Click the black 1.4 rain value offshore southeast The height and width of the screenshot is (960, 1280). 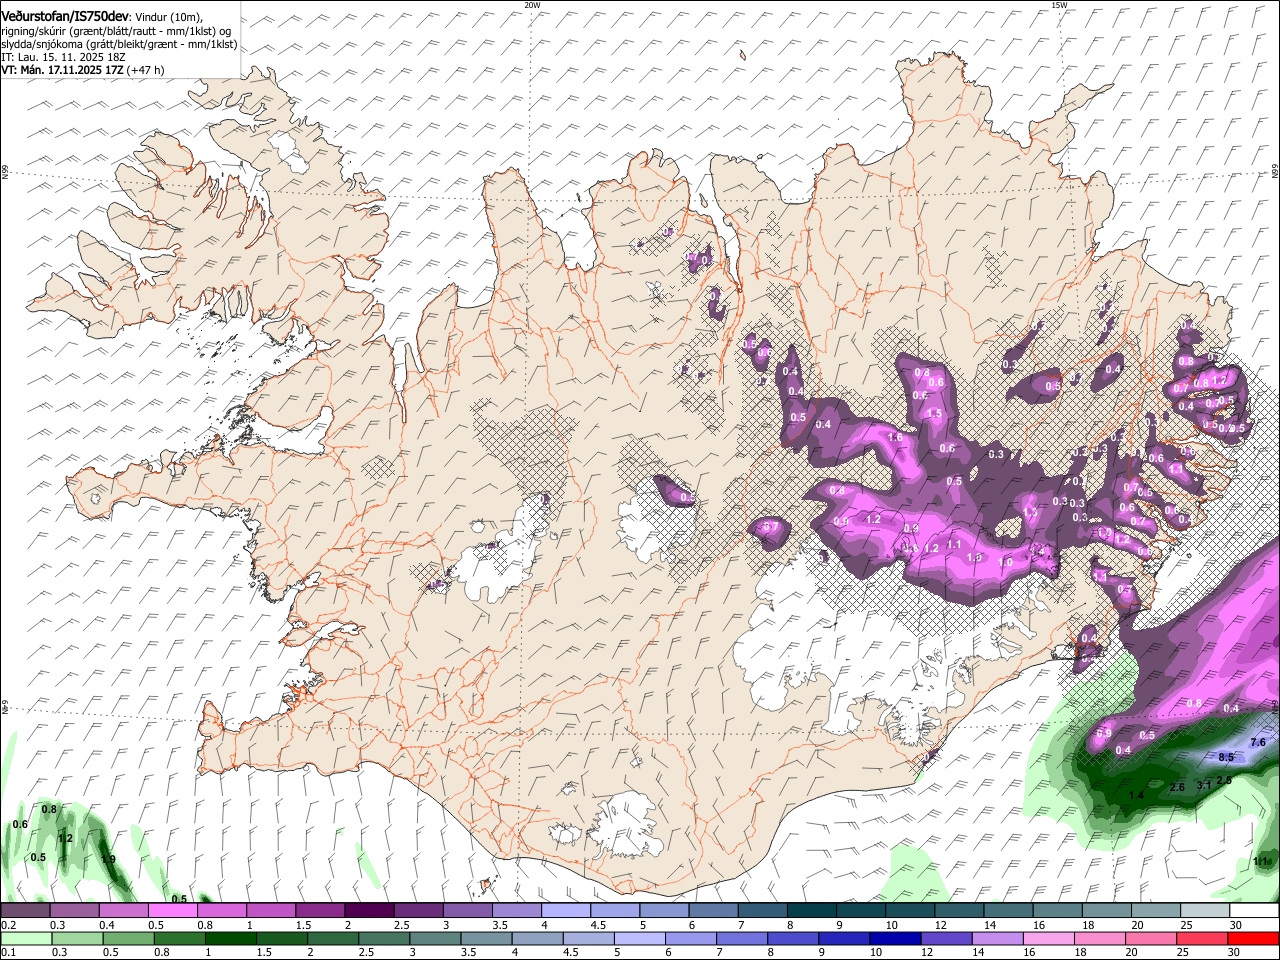1136,795
